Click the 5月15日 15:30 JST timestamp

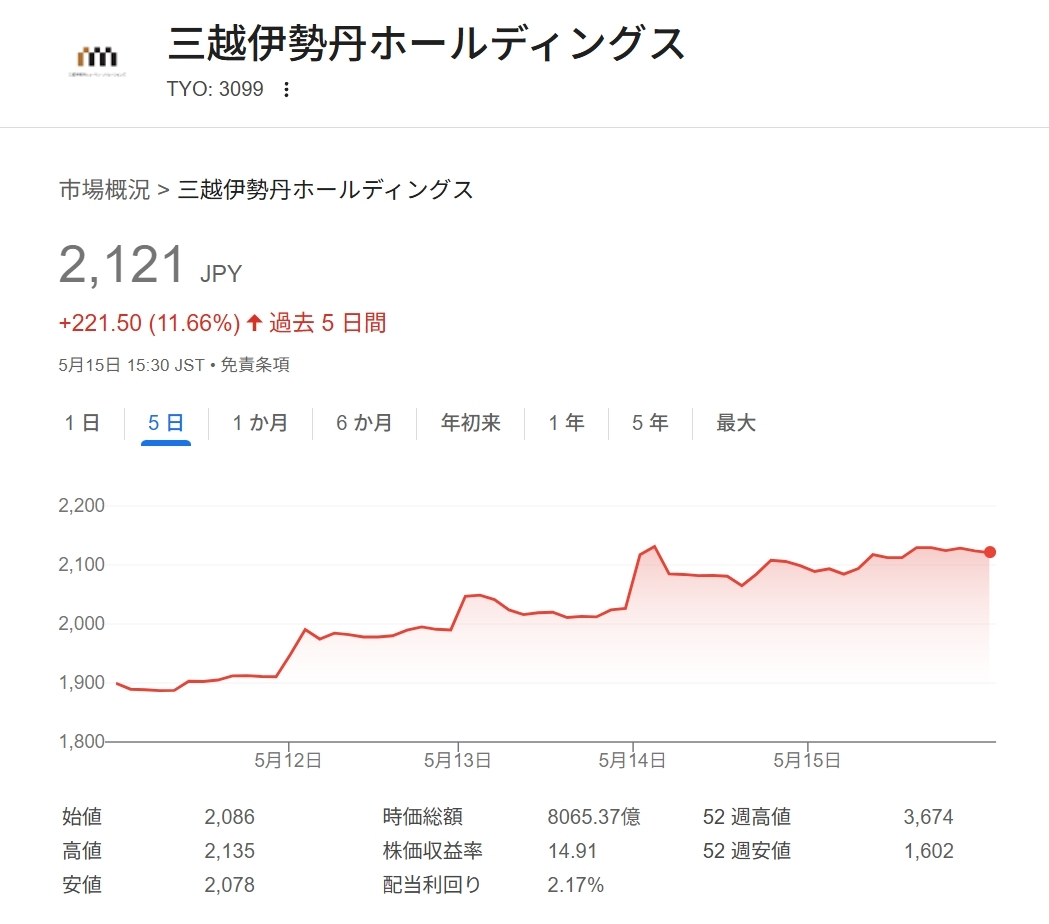pyautogui.click(x=131, y=365)
